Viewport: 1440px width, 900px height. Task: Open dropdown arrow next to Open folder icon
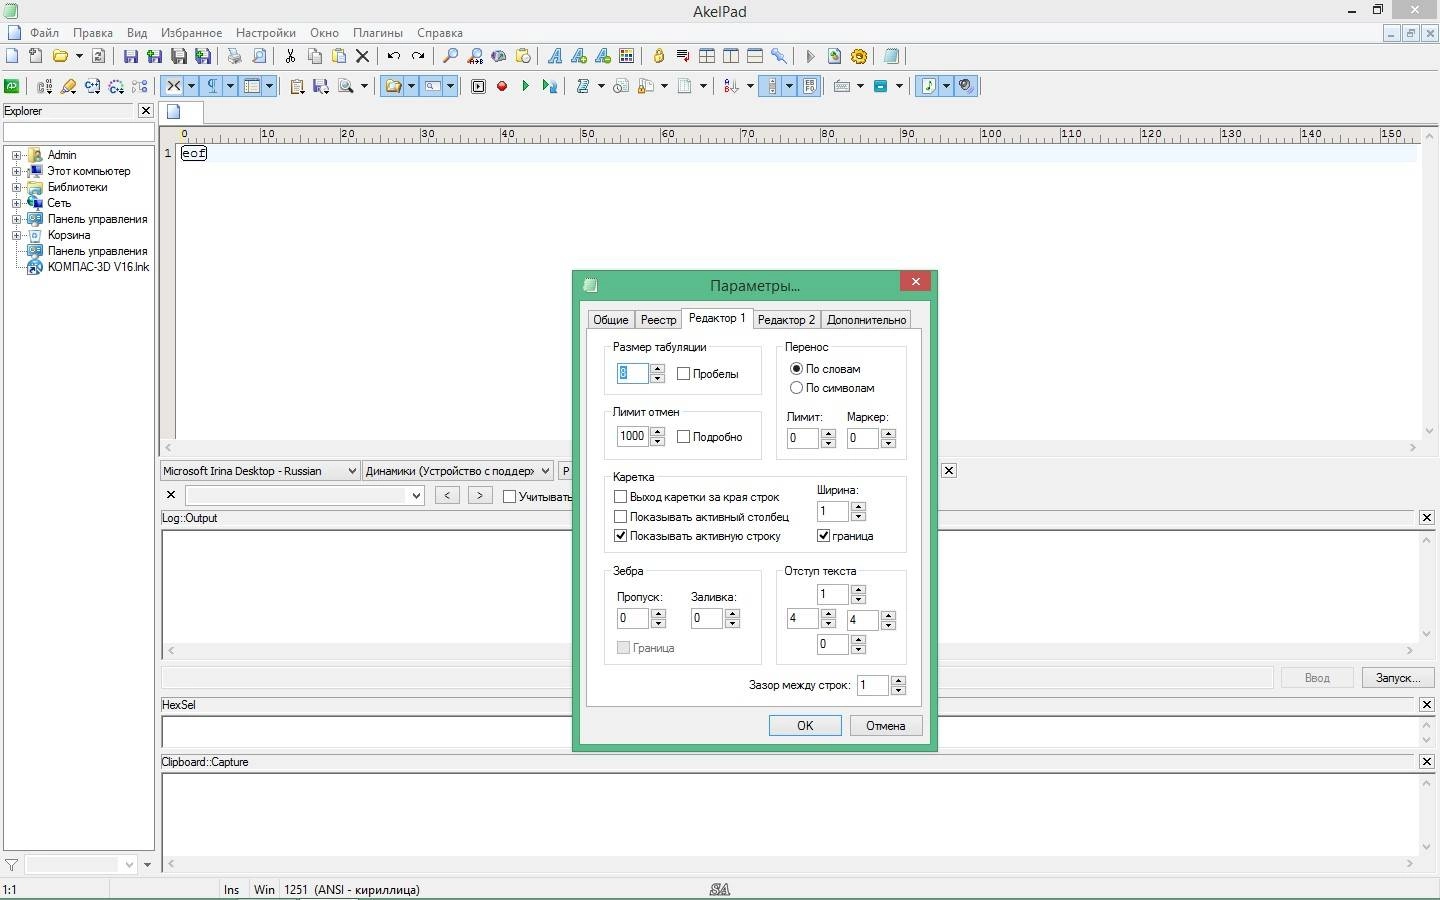click(x=79, y=56)
